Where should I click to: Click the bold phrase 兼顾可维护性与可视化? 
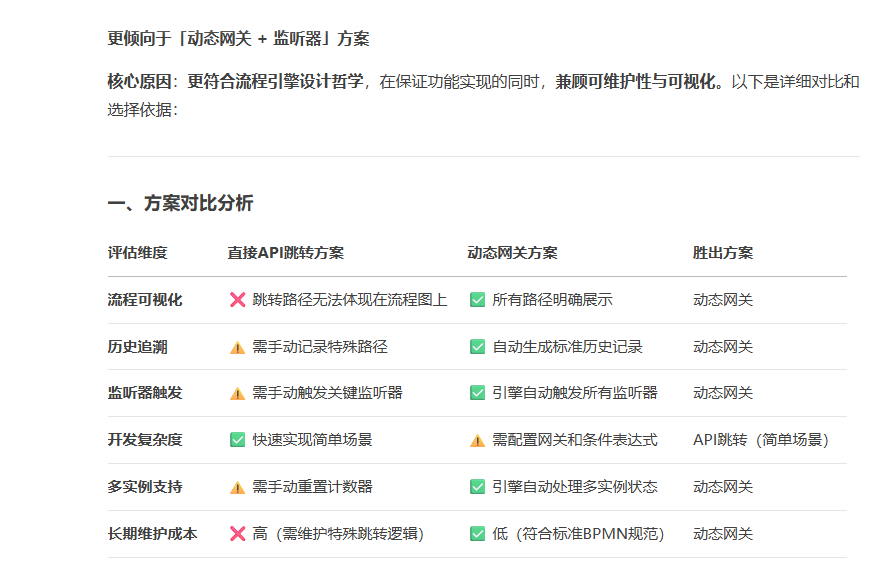pos(635,82)
